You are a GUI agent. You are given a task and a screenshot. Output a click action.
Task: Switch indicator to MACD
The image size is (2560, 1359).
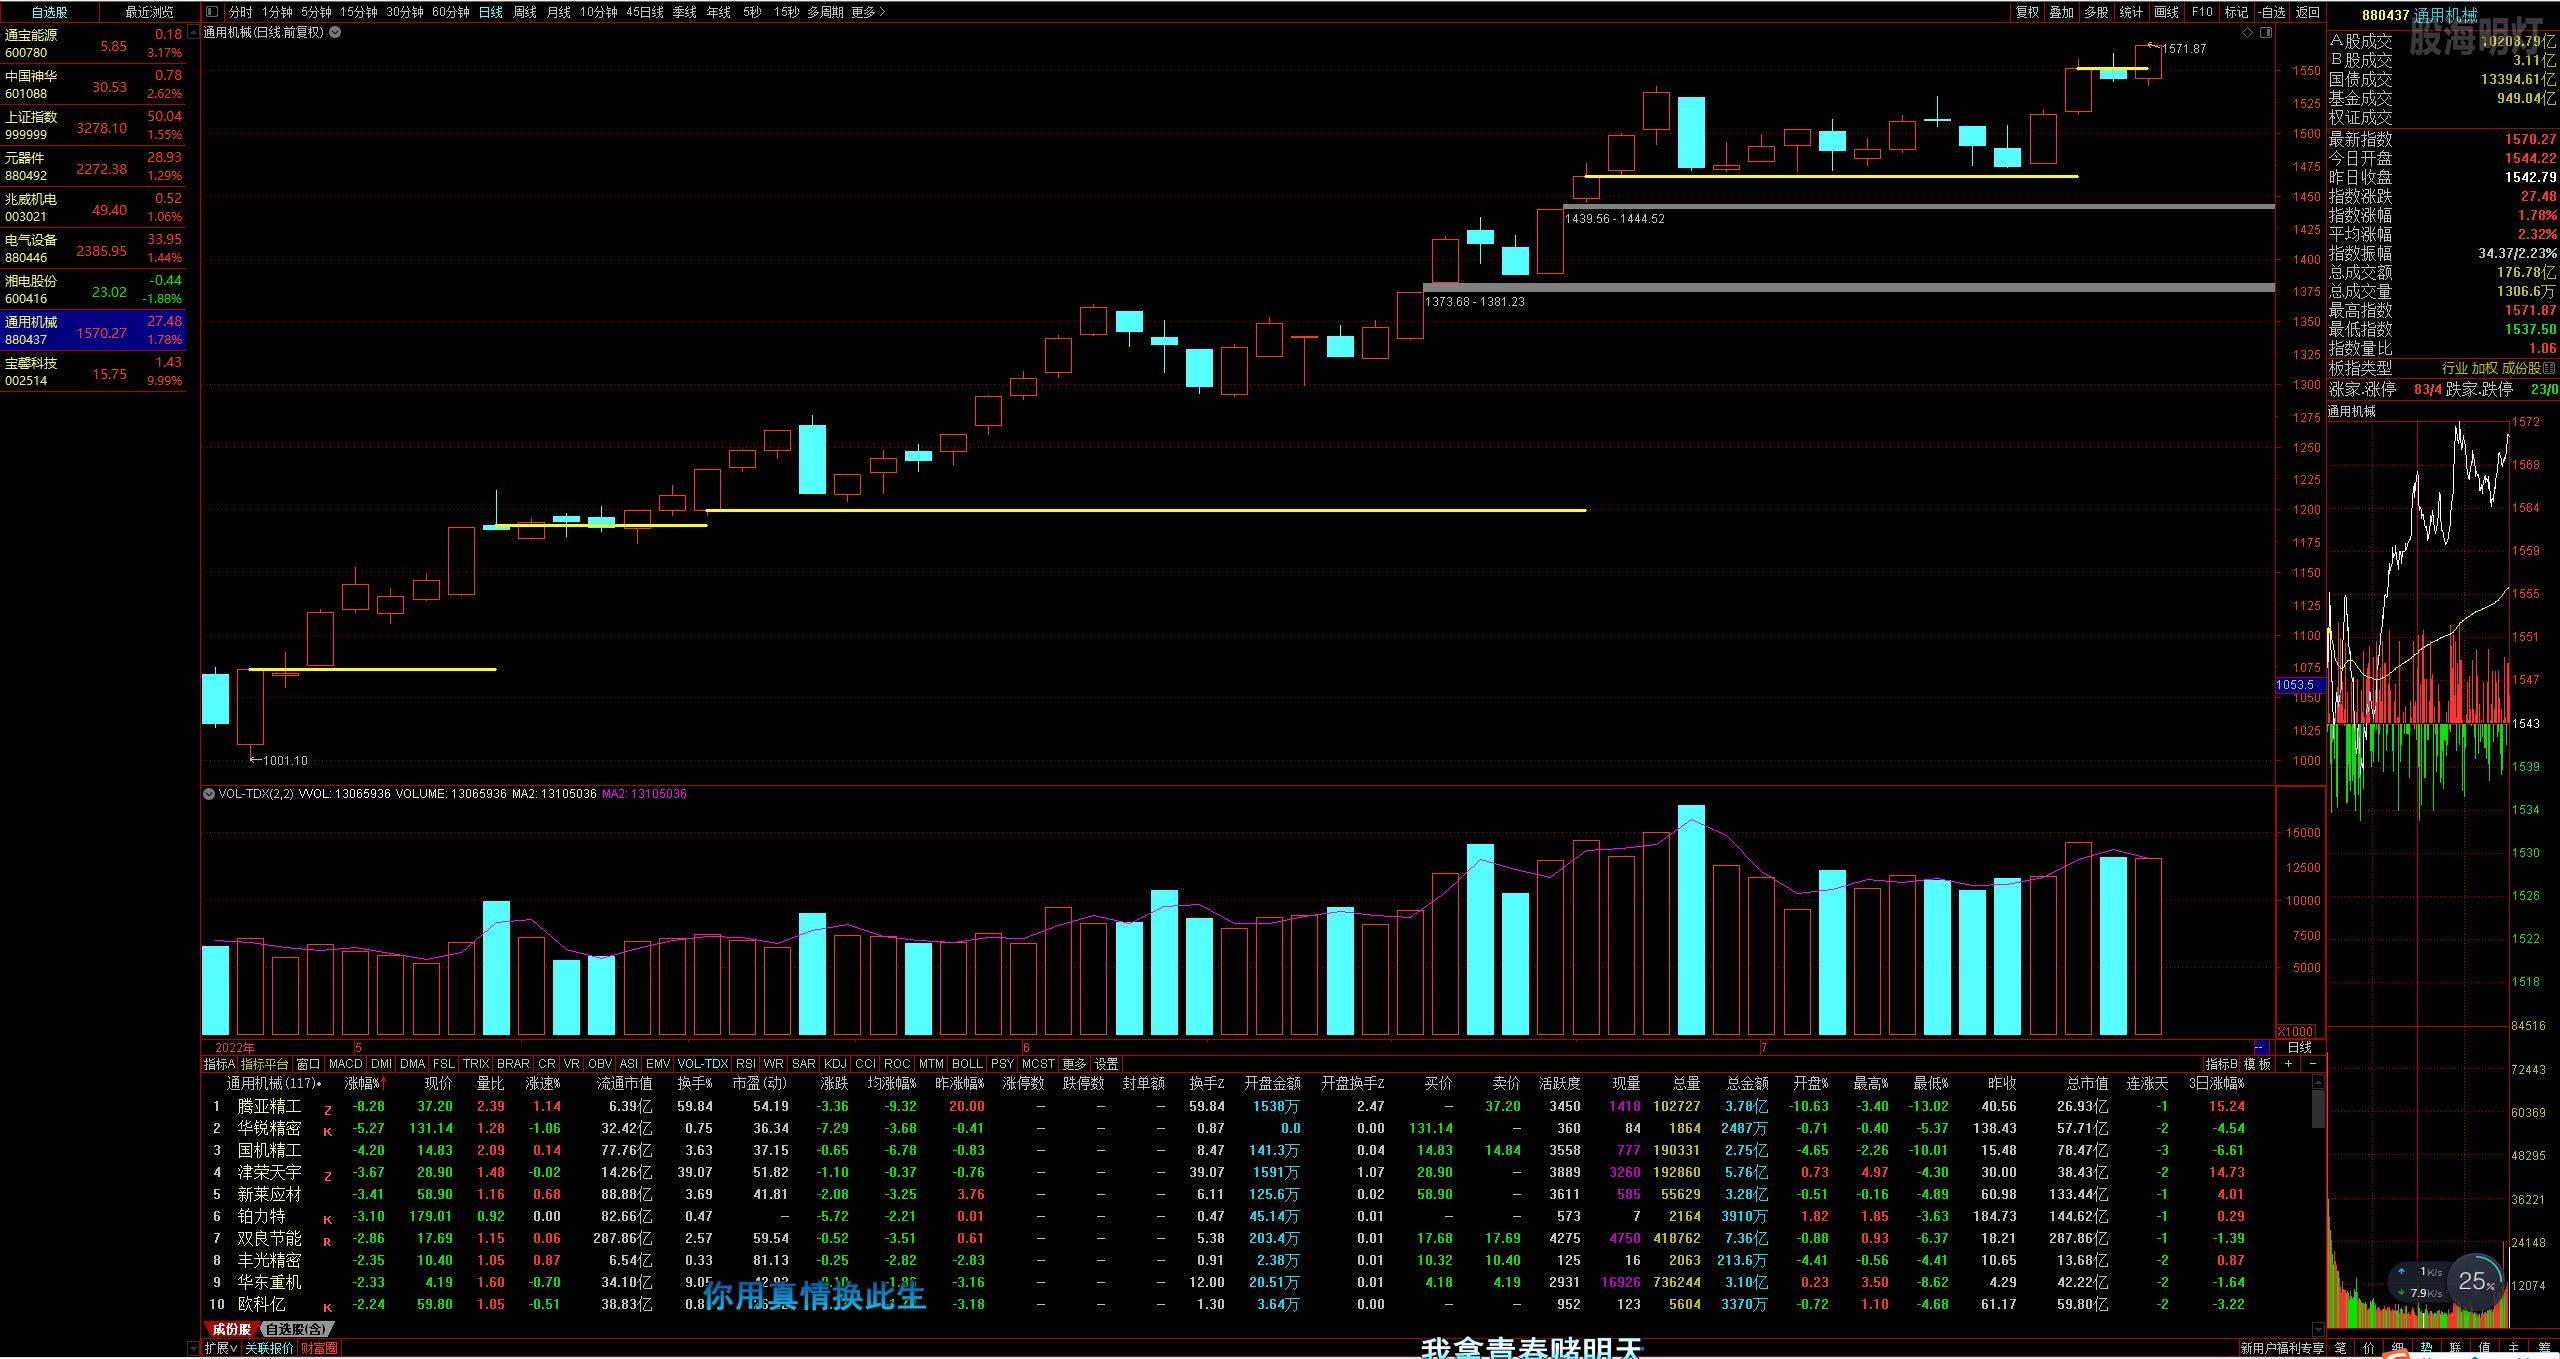pos(346,1064)
